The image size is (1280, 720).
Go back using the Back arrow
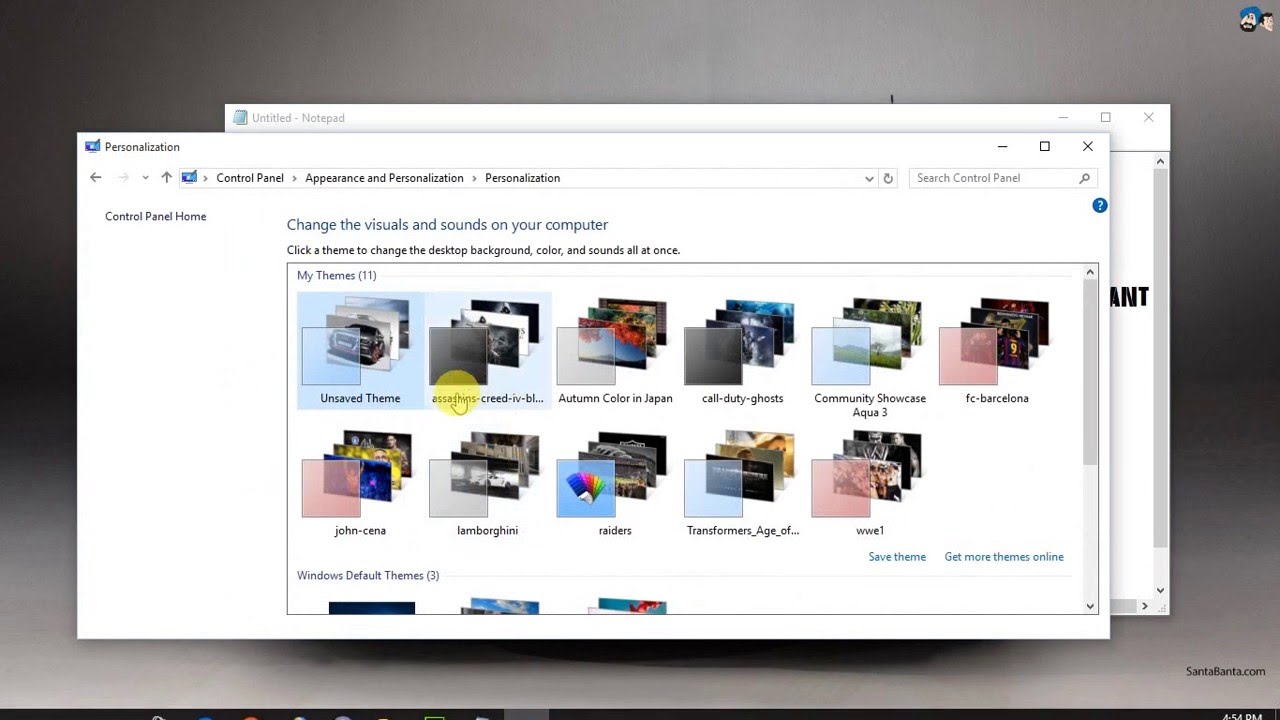coord(95,178)
